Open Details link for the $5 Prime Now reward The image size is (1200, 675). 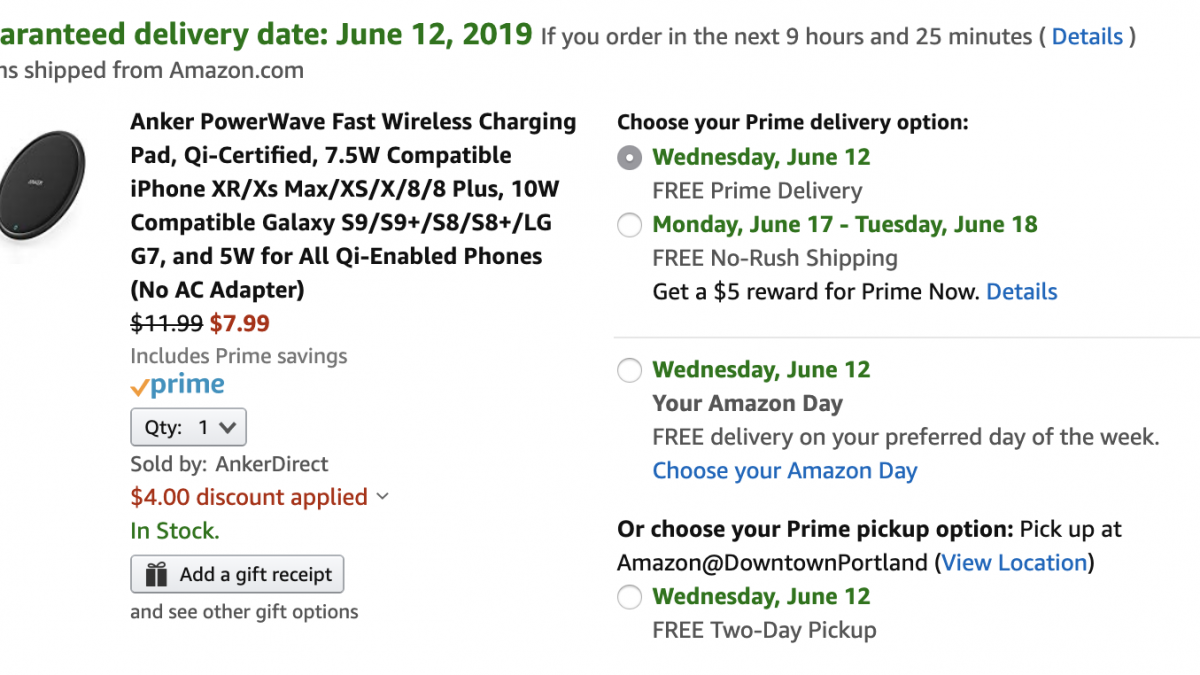pos(1021,292)
